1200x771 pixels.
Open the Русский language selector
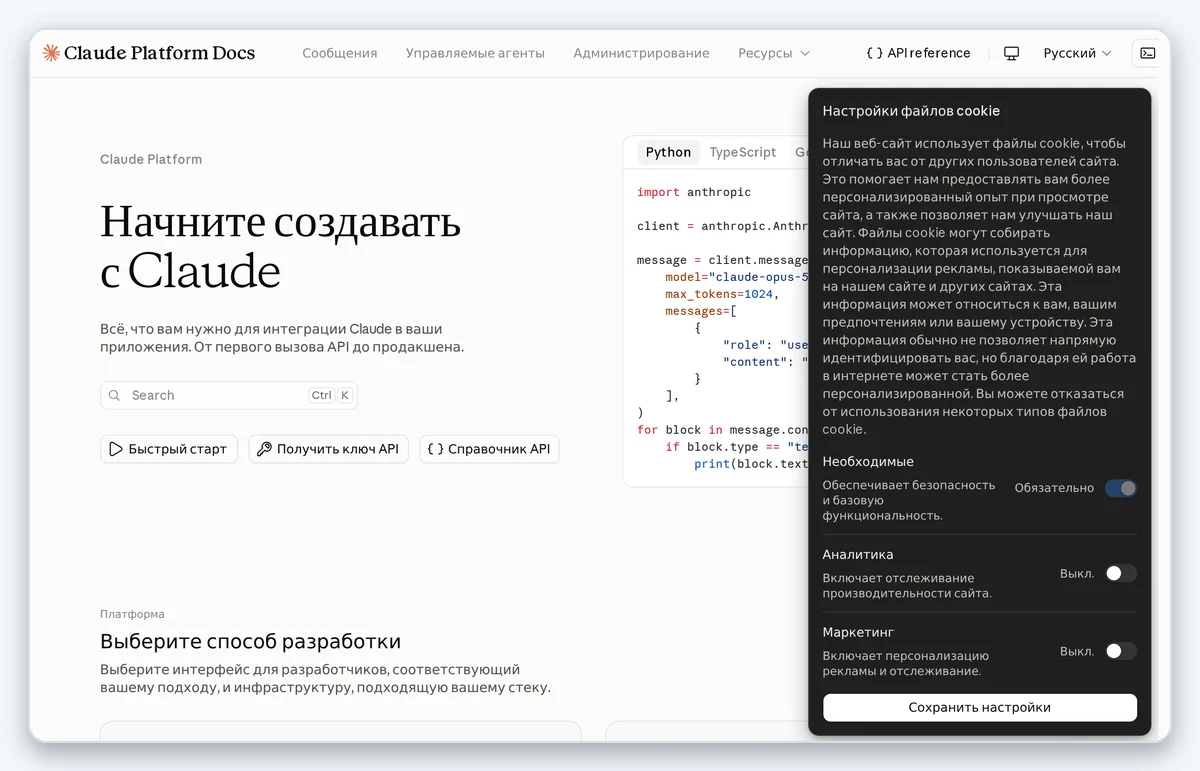[x=1077, y=53]
